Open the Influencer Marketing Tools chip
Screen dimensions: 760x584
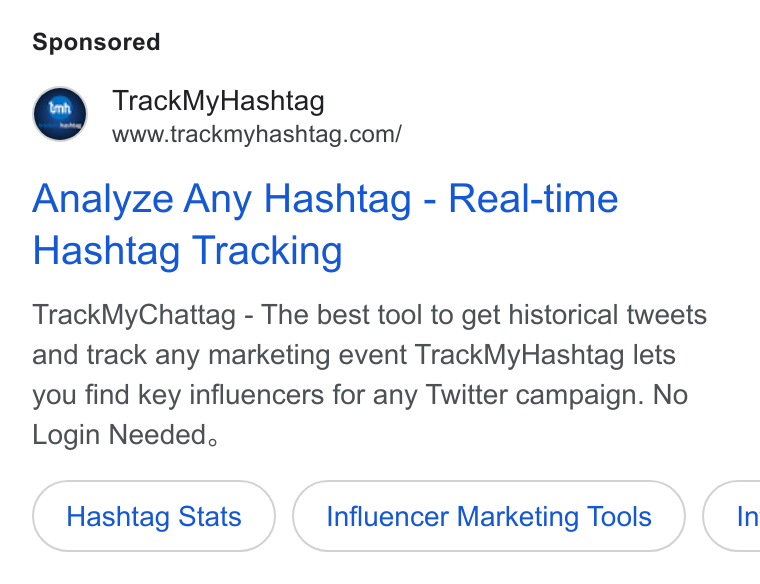point(489,516)
